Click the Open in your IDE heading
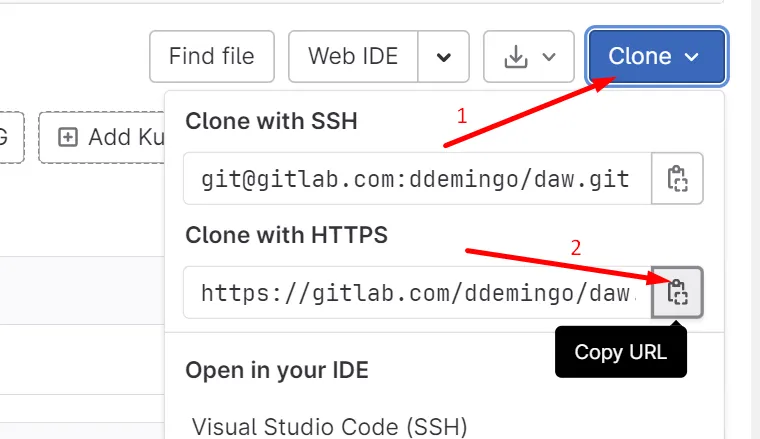Image resolution: width=760 pixels, height=439 pixels. click(x=277, y=370)
